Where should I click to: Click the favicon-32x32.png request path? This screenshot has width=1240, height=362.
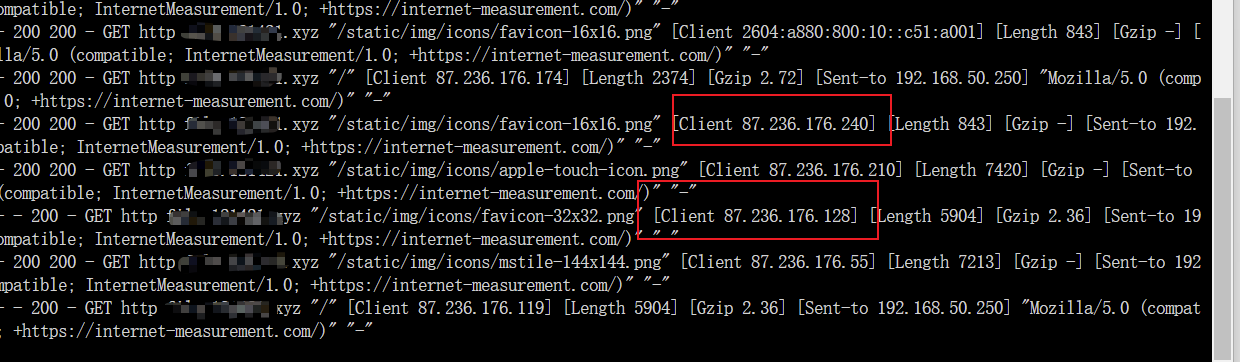click(x=476, y=215)
